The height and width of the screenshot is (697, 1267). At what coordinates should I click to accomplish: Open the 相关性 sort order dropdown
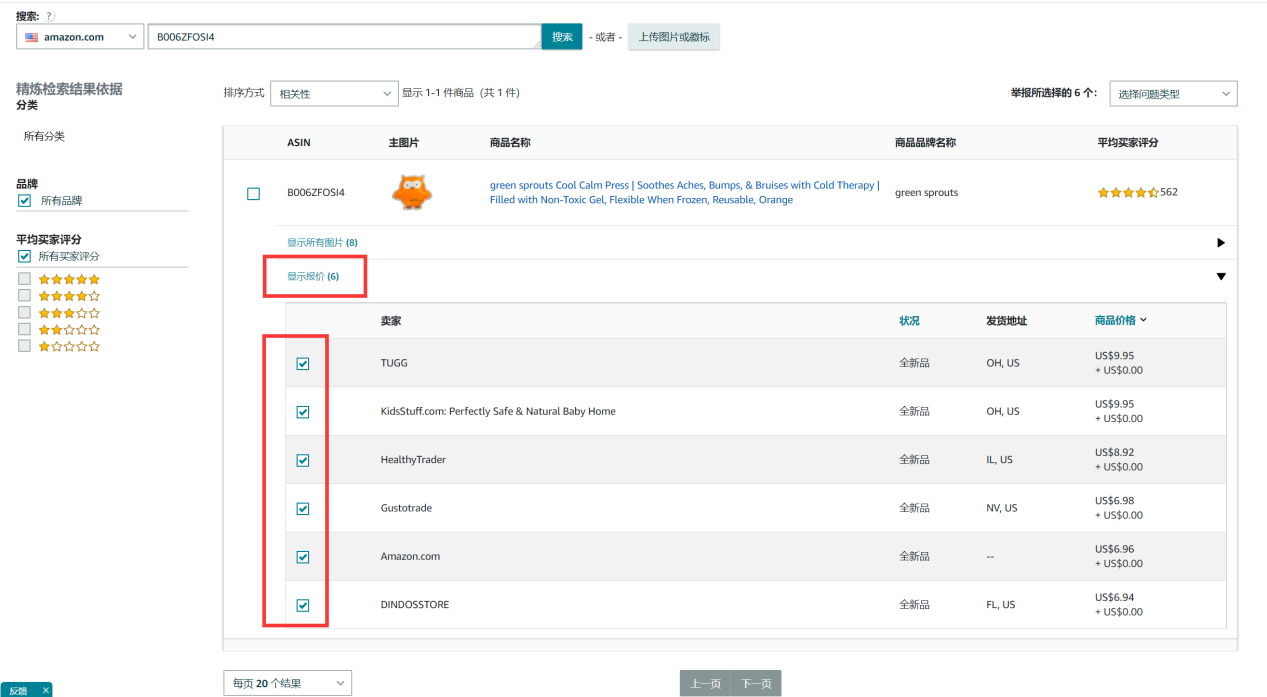[336, 94]
